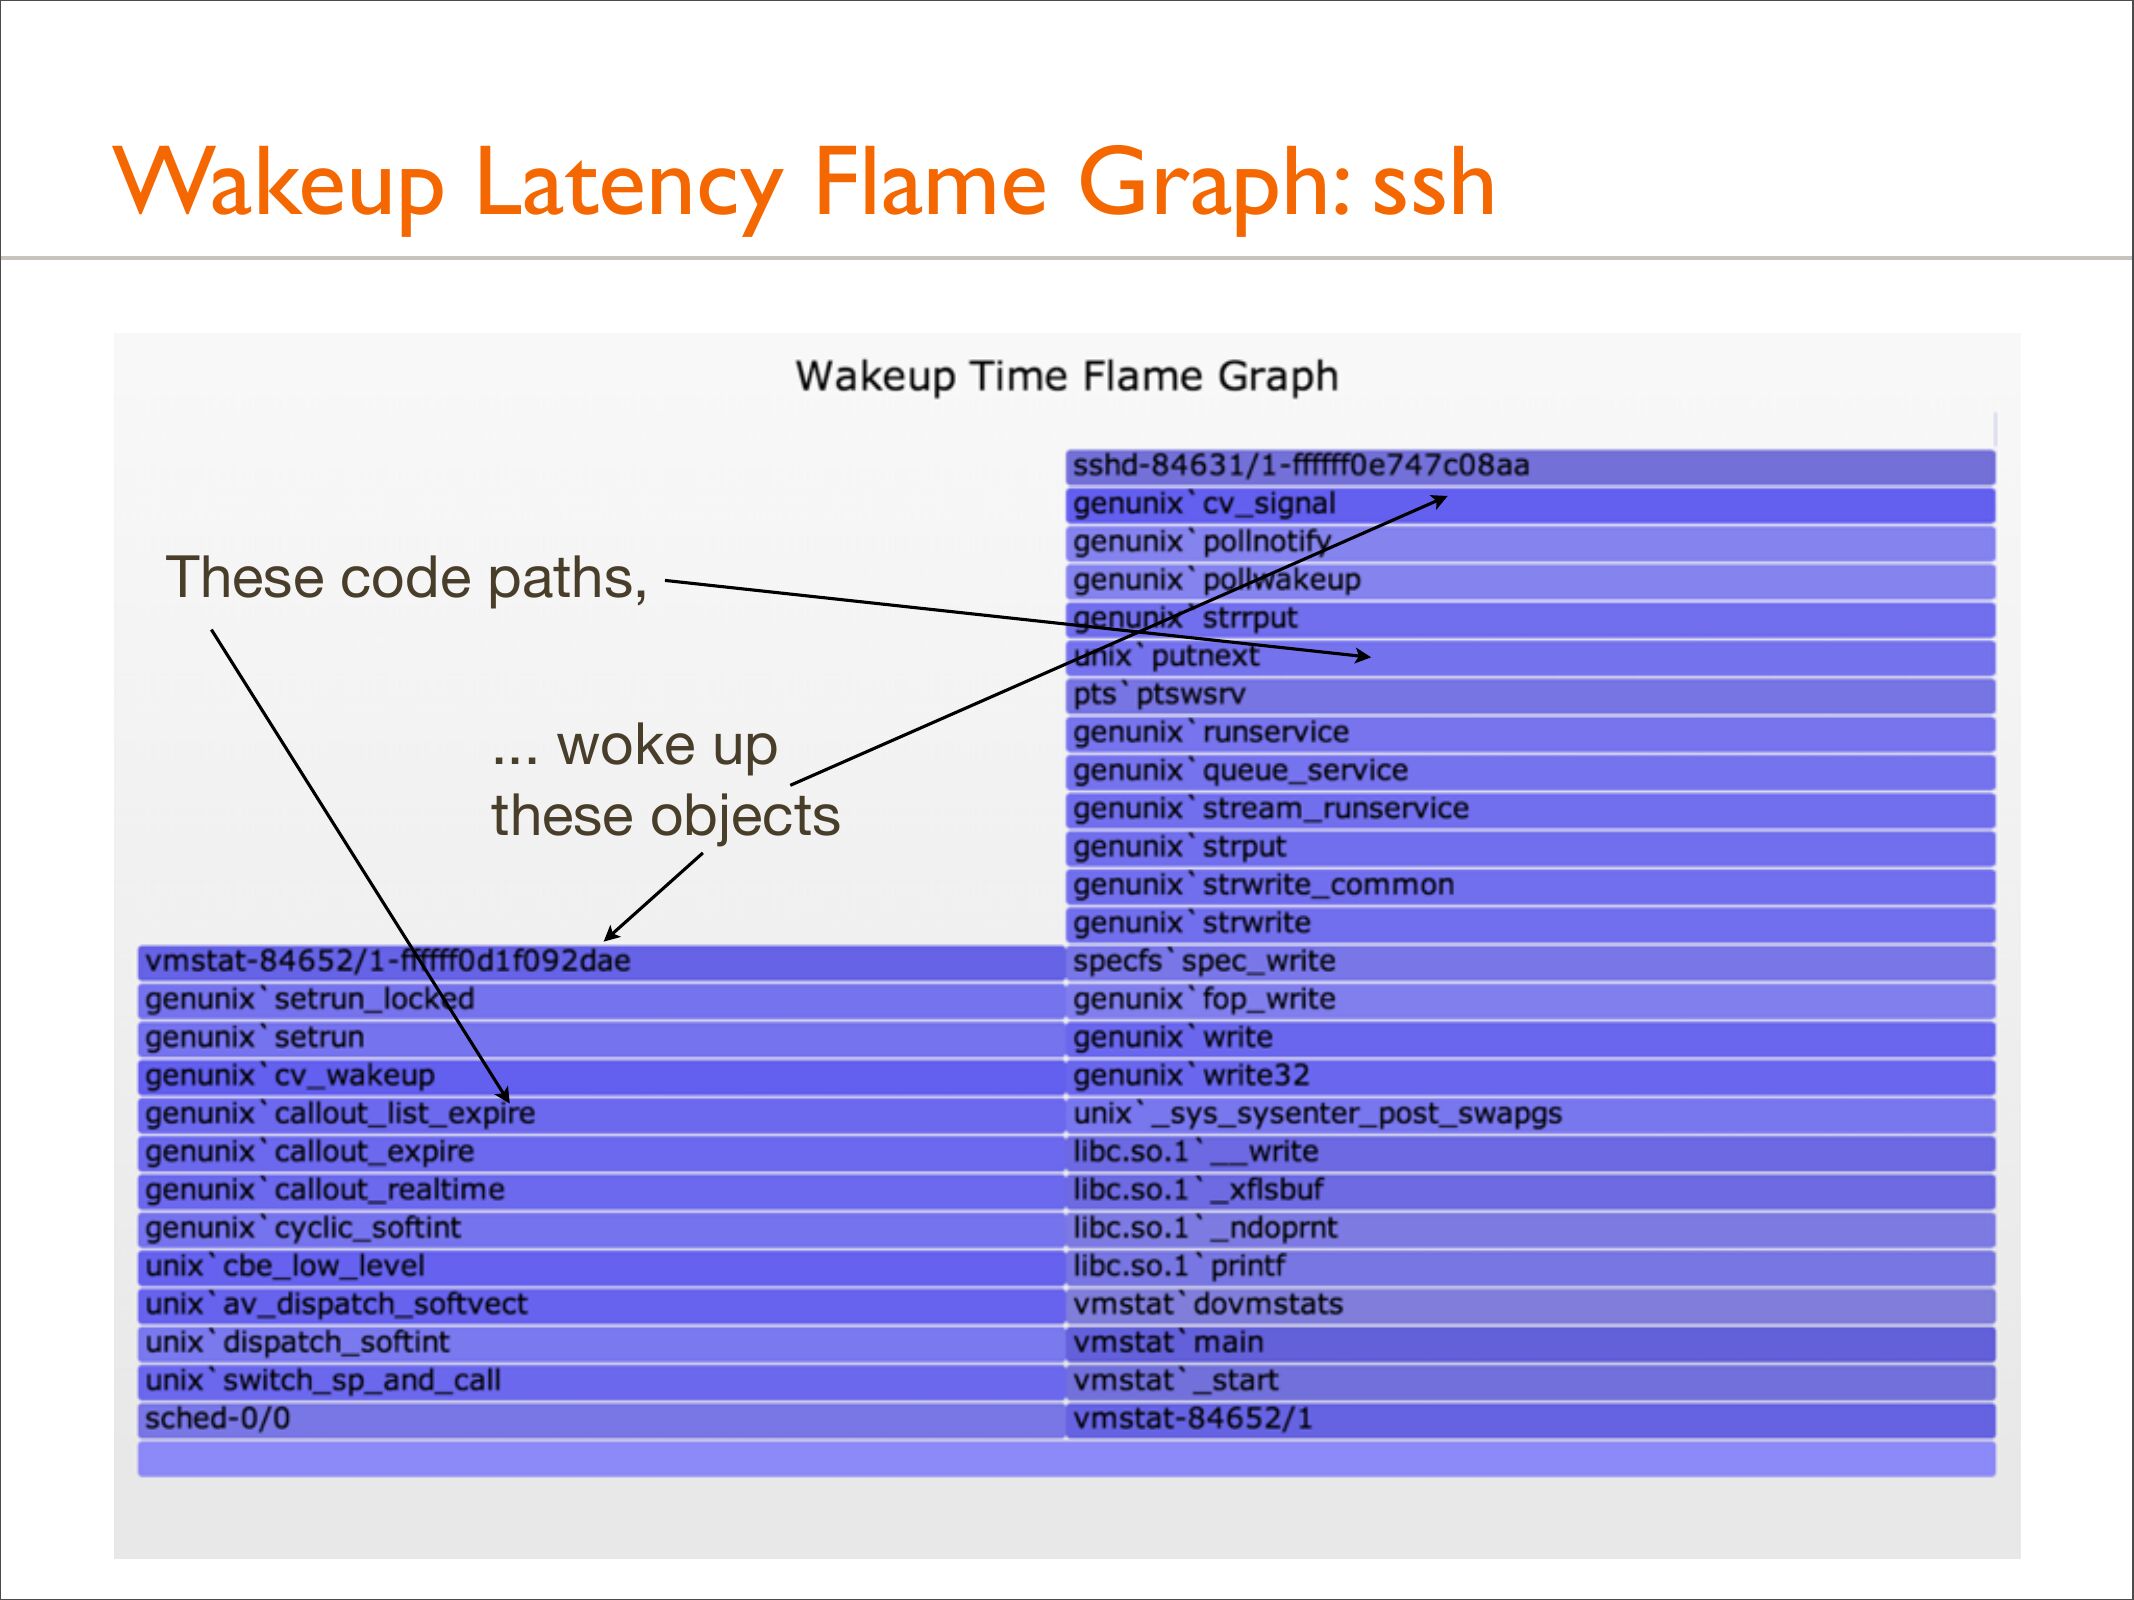Image resolution: width=2134 pixels, height=1600 pixels.
Task: Click the genunix`strwrite_common frame
Action: (x=1530, y=885)
